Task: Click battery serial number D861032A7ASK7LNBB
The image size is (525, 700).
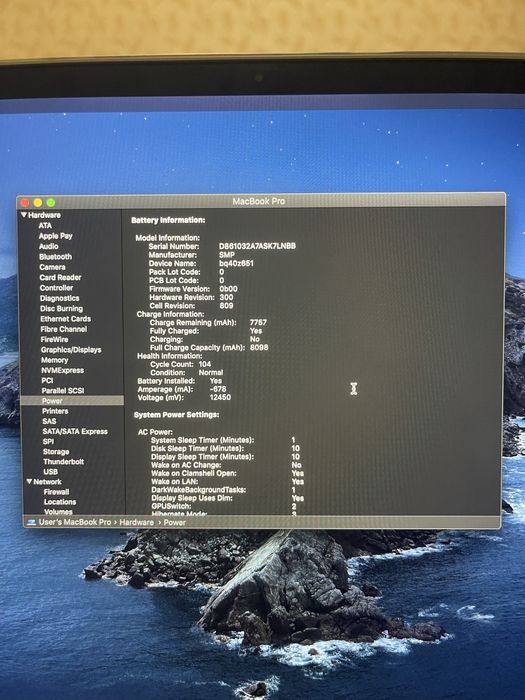Action: [x=258, y=246]
